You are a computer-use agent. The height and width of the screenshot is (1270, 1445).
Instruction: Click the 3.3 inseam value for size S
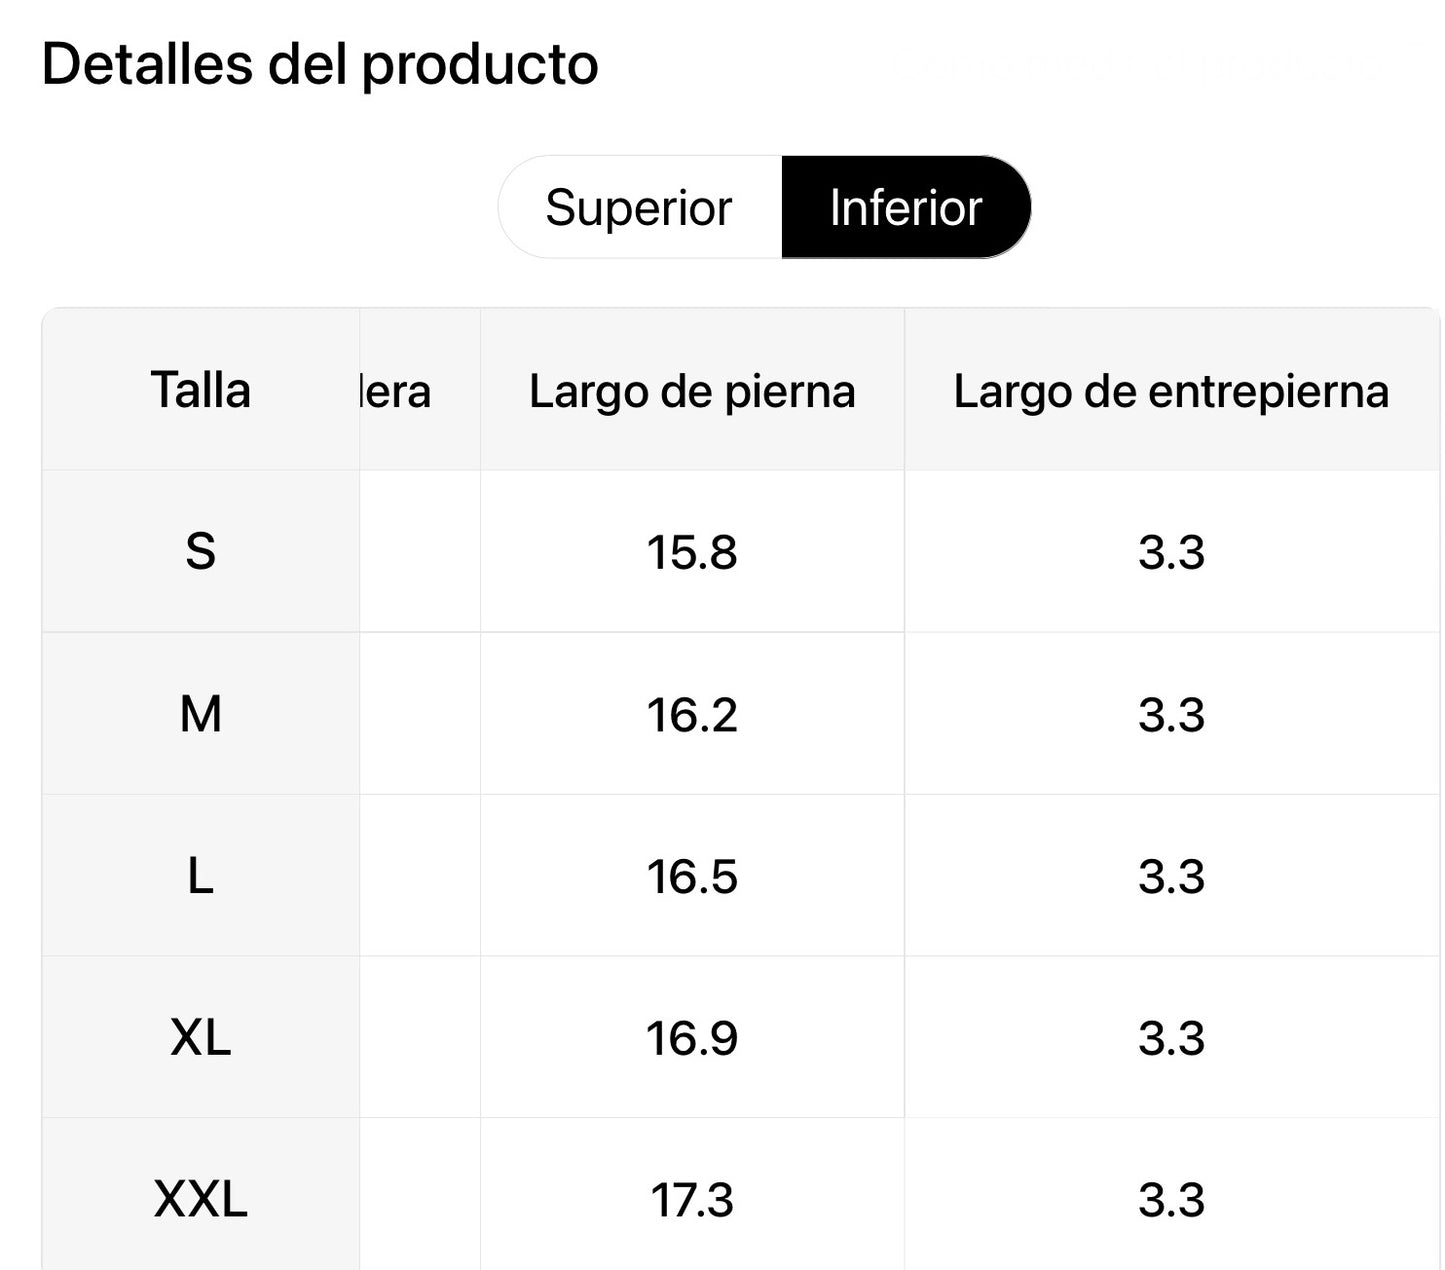[1171, 552]
